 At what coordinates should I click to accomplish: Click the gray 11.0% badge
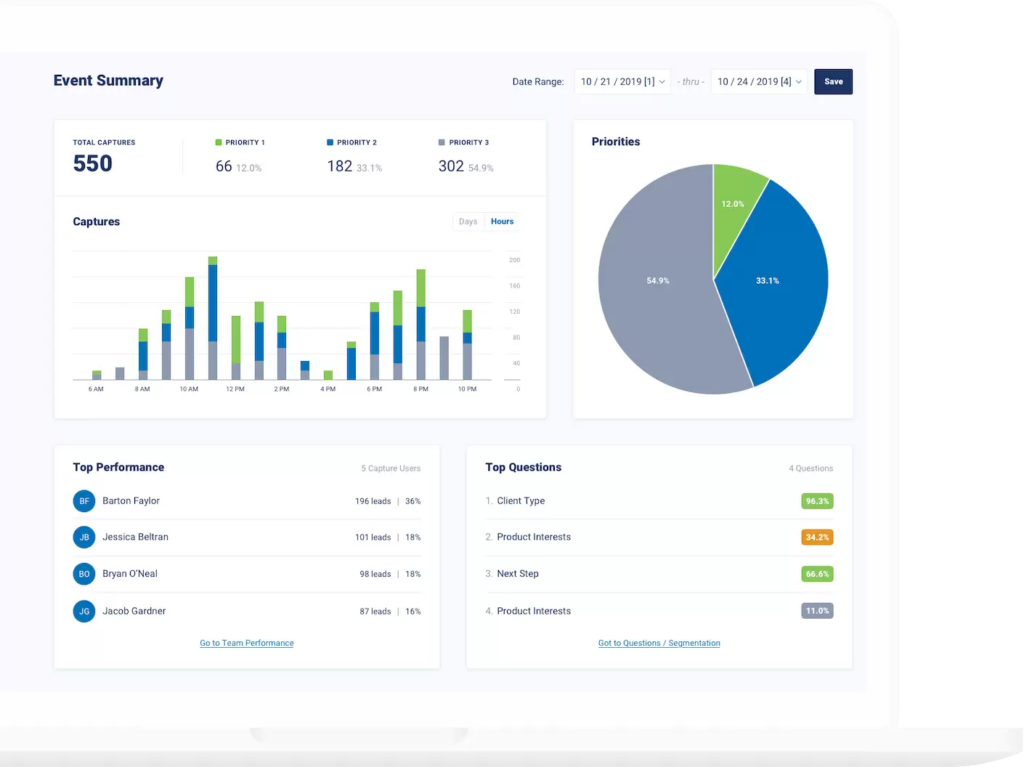817,611
